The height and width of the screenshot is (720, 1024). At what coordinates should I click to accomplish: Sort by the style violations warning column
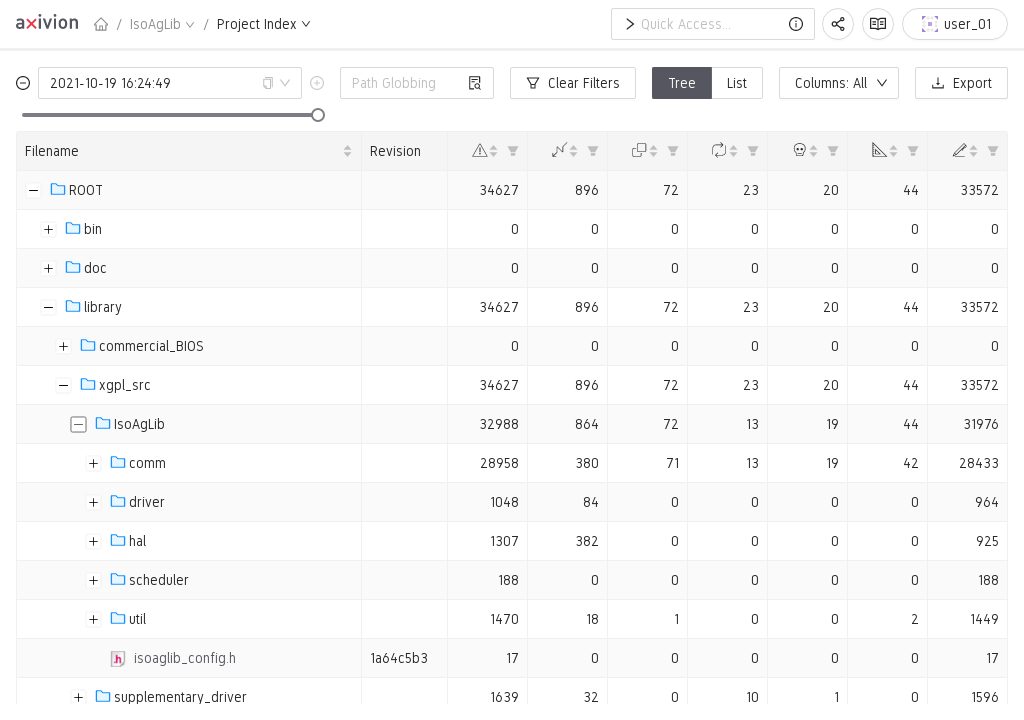tap(494, 151)
